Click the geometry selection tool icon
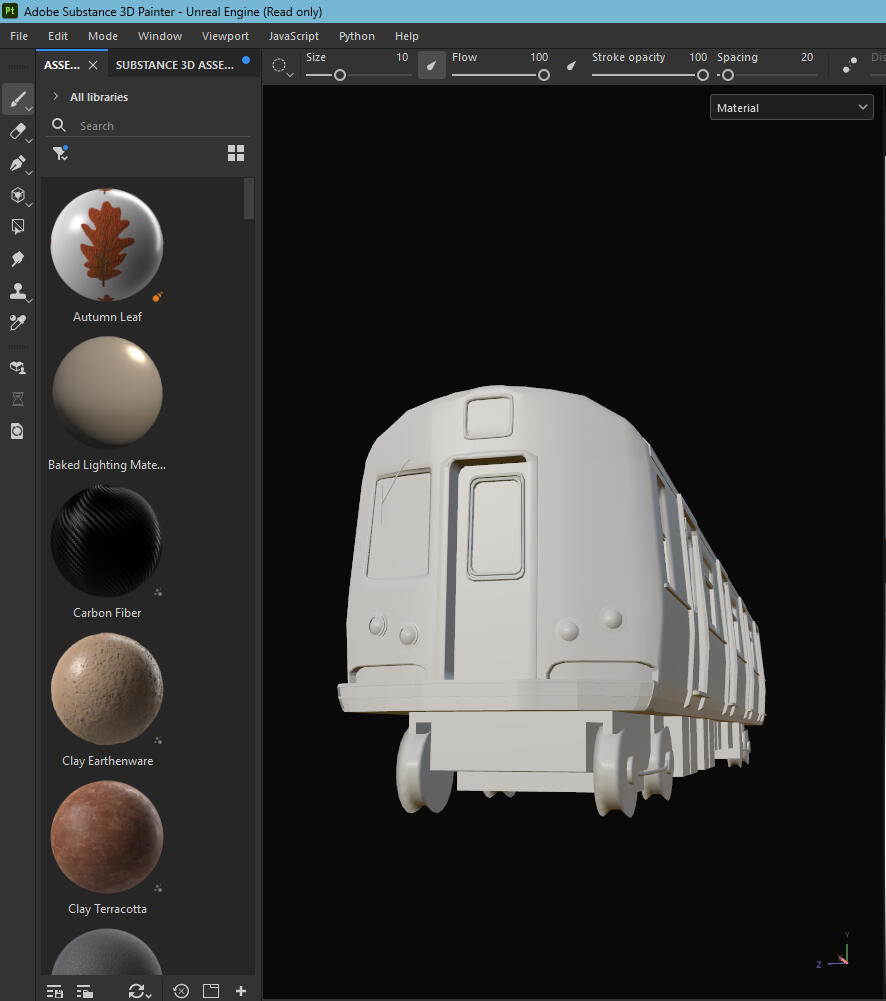886x1001 pixels. 17,227
